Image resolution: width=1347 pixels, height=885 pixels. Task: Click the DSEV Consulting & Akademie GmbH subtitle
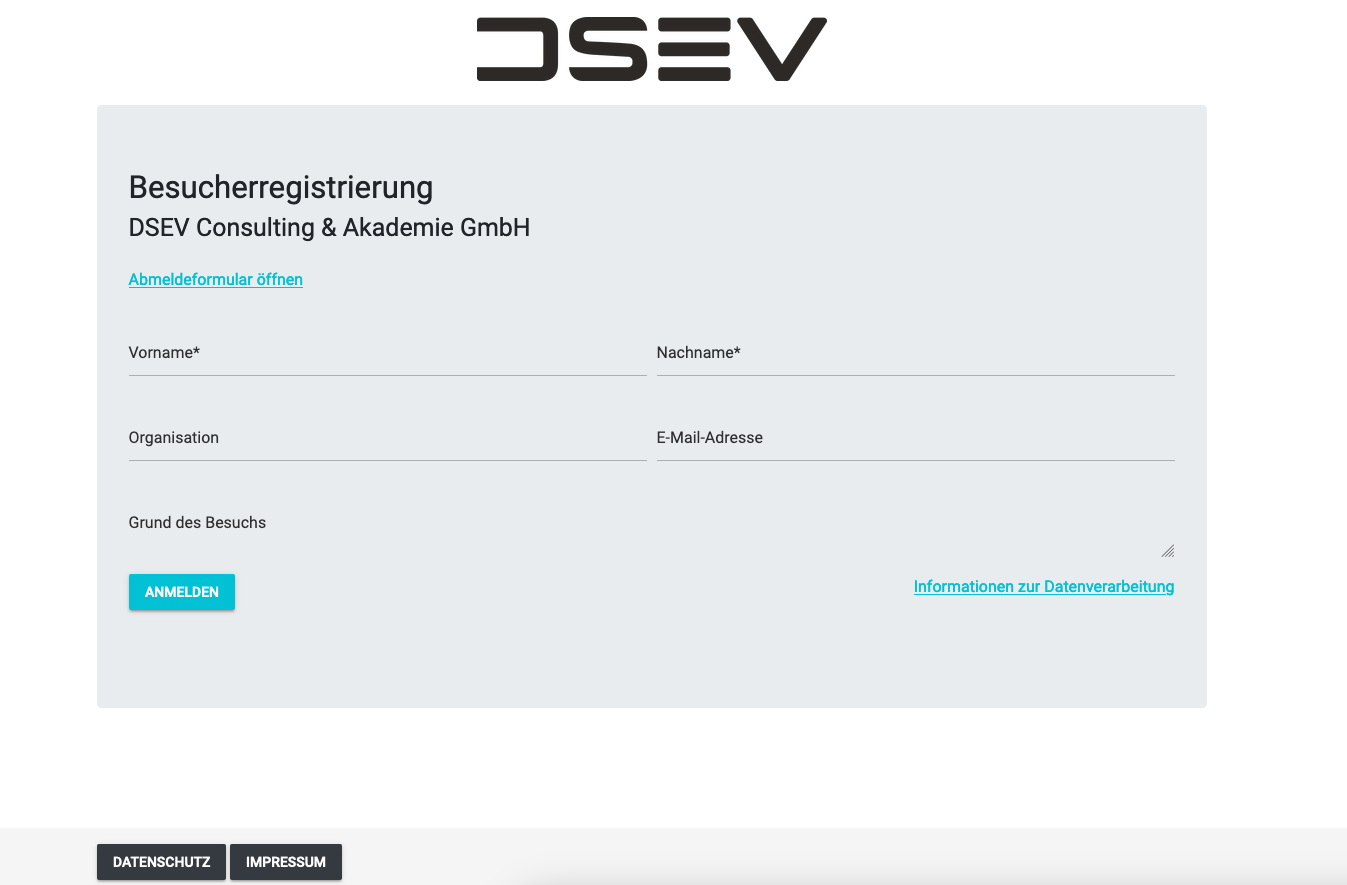tap(329, 228)
